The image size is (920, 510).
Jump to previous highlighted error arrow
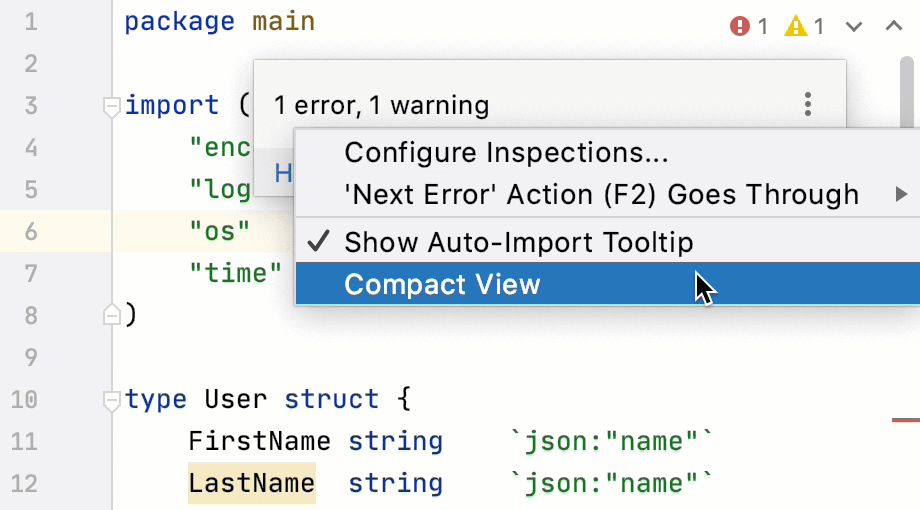click(893, 27)
